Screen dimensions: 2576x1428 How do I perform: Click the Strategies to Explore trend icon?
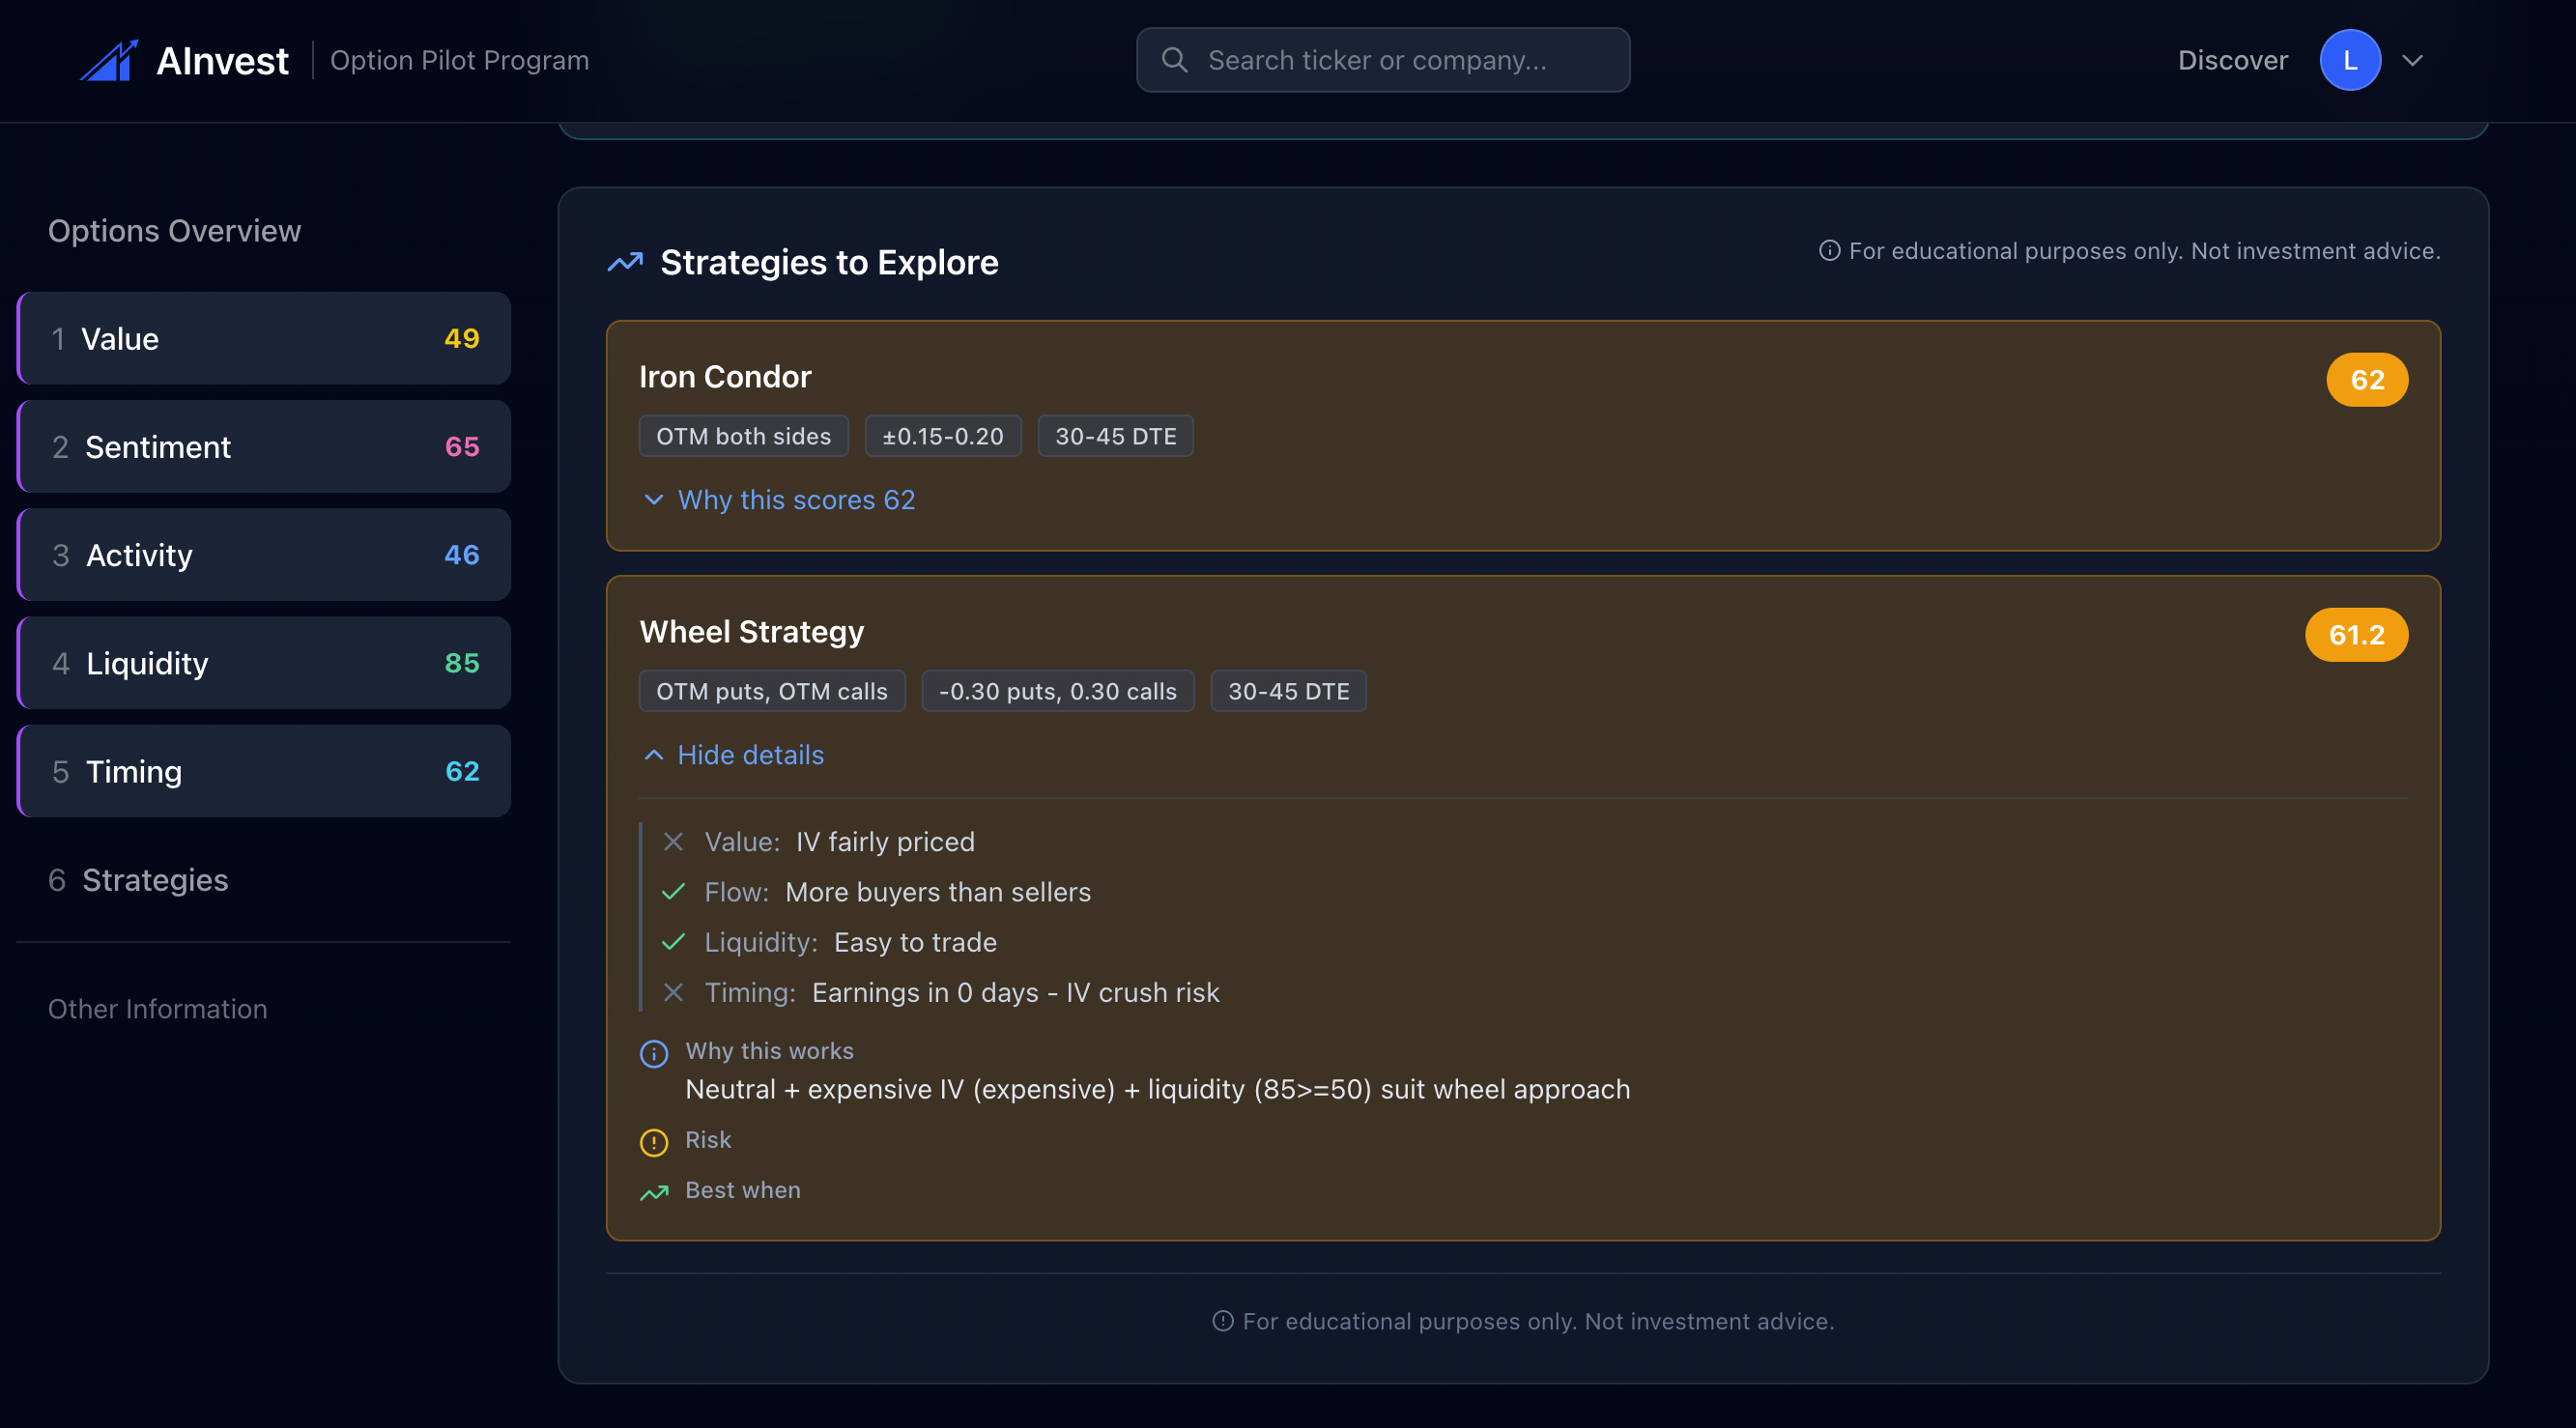pos(625,262)
